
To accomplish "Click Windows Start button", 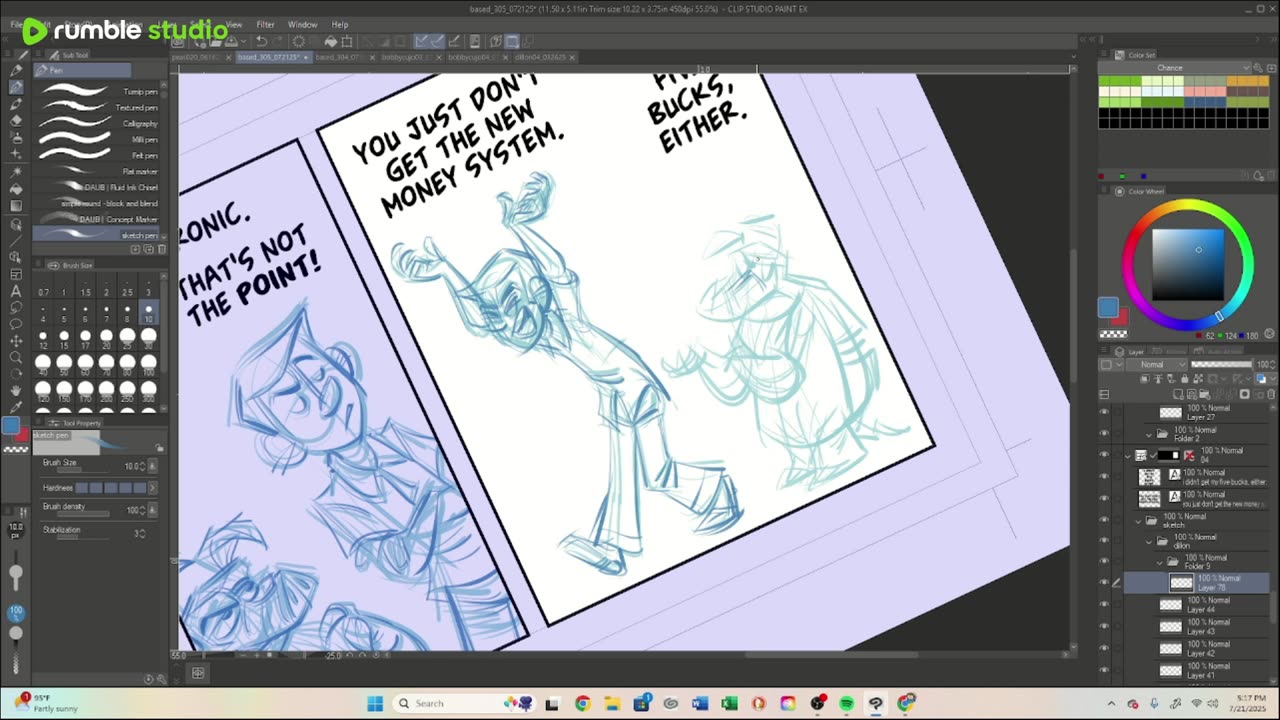I will tap(375, 703).
